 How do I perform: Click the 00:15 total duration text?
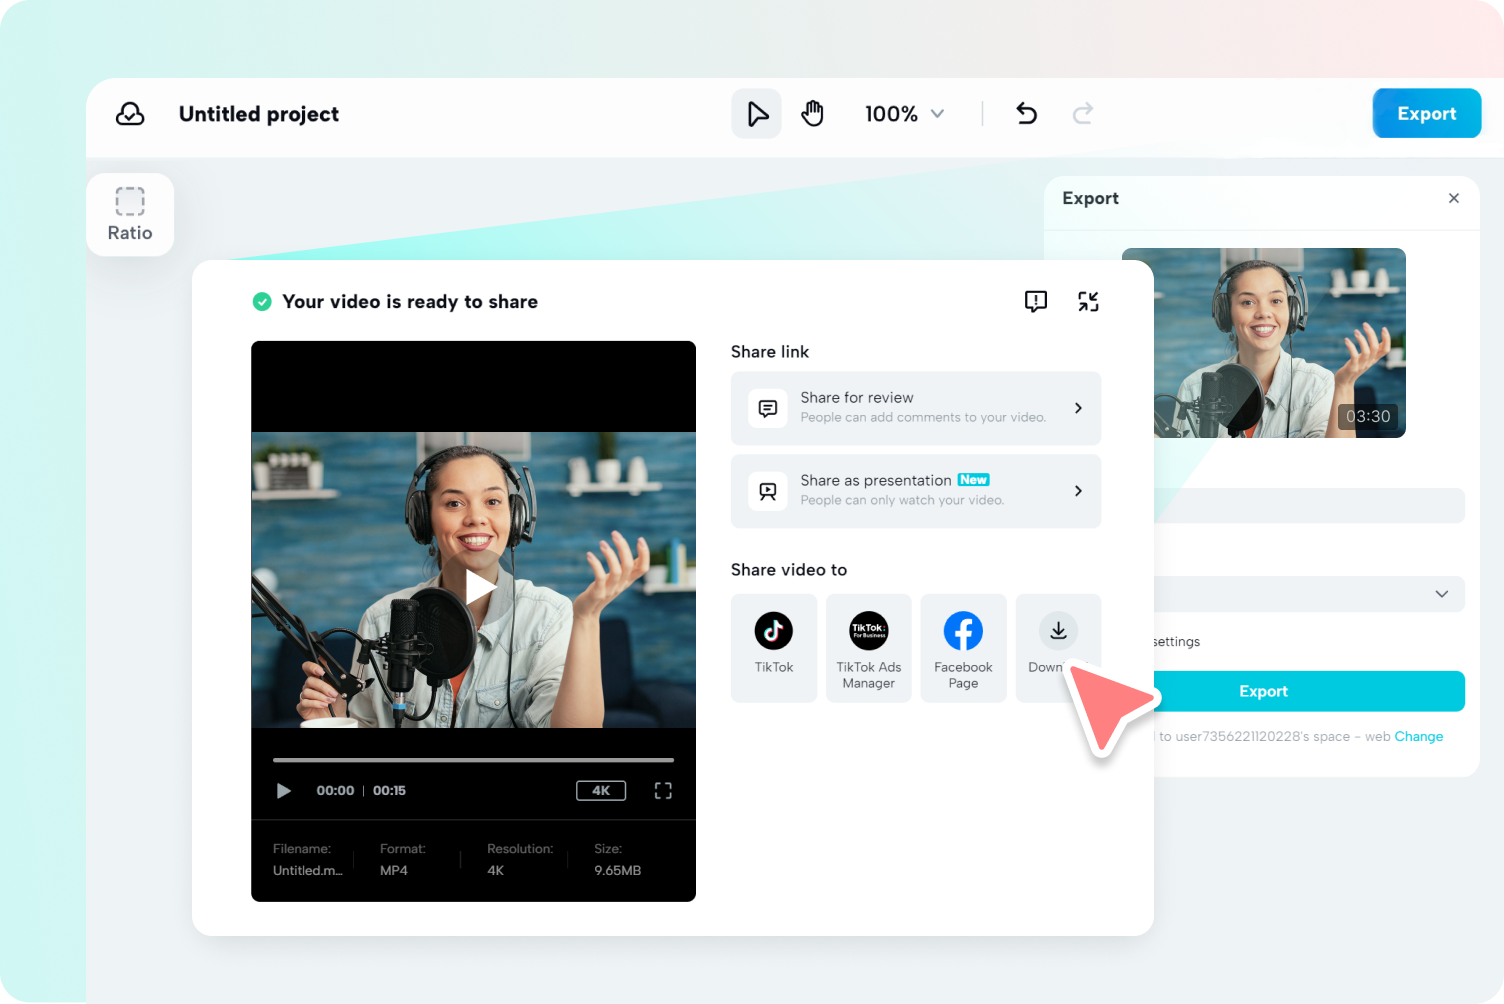[x=389, y=791]
